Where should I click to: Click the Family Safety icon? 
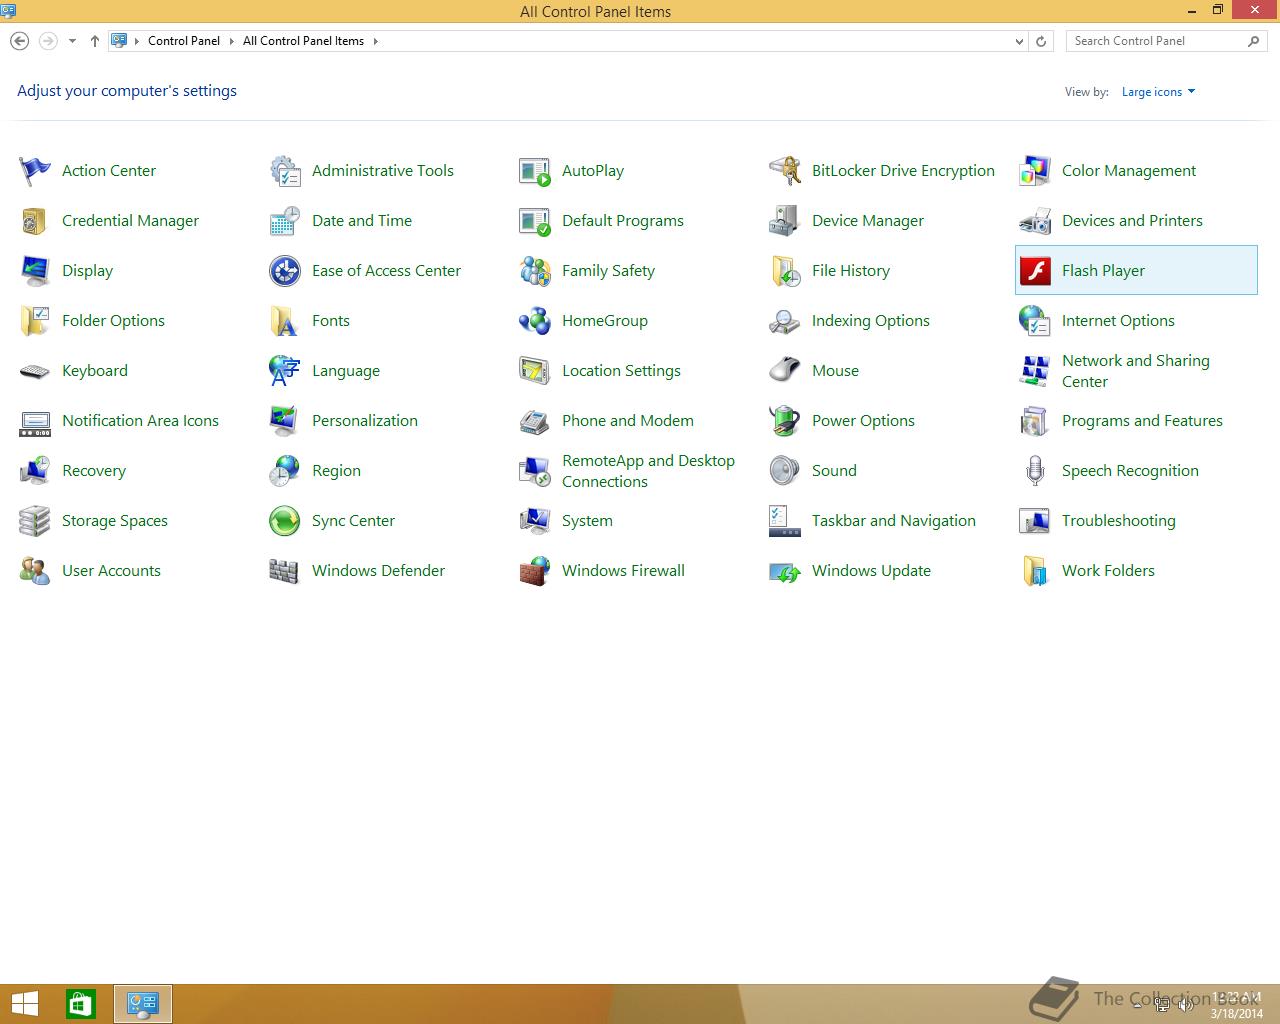pyautogui.click(x=535, y=271)
